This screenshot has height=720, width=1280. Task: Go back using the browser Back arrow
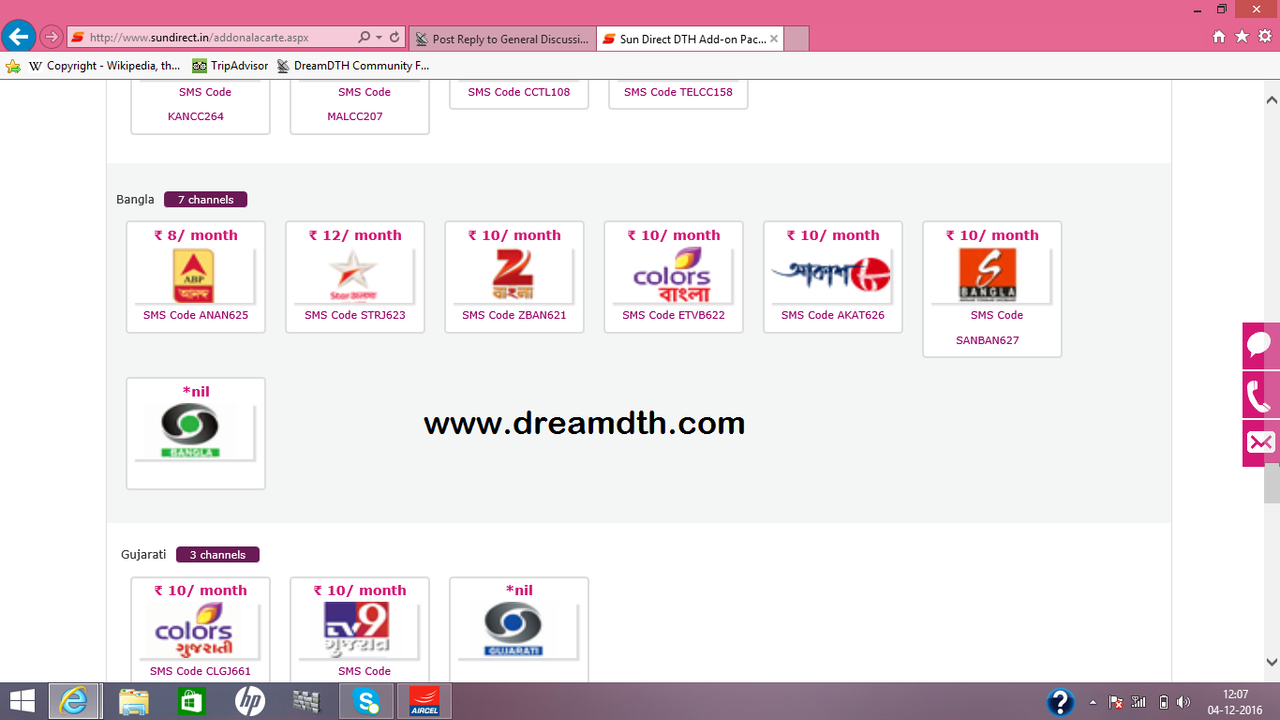[x=18, y=37]
